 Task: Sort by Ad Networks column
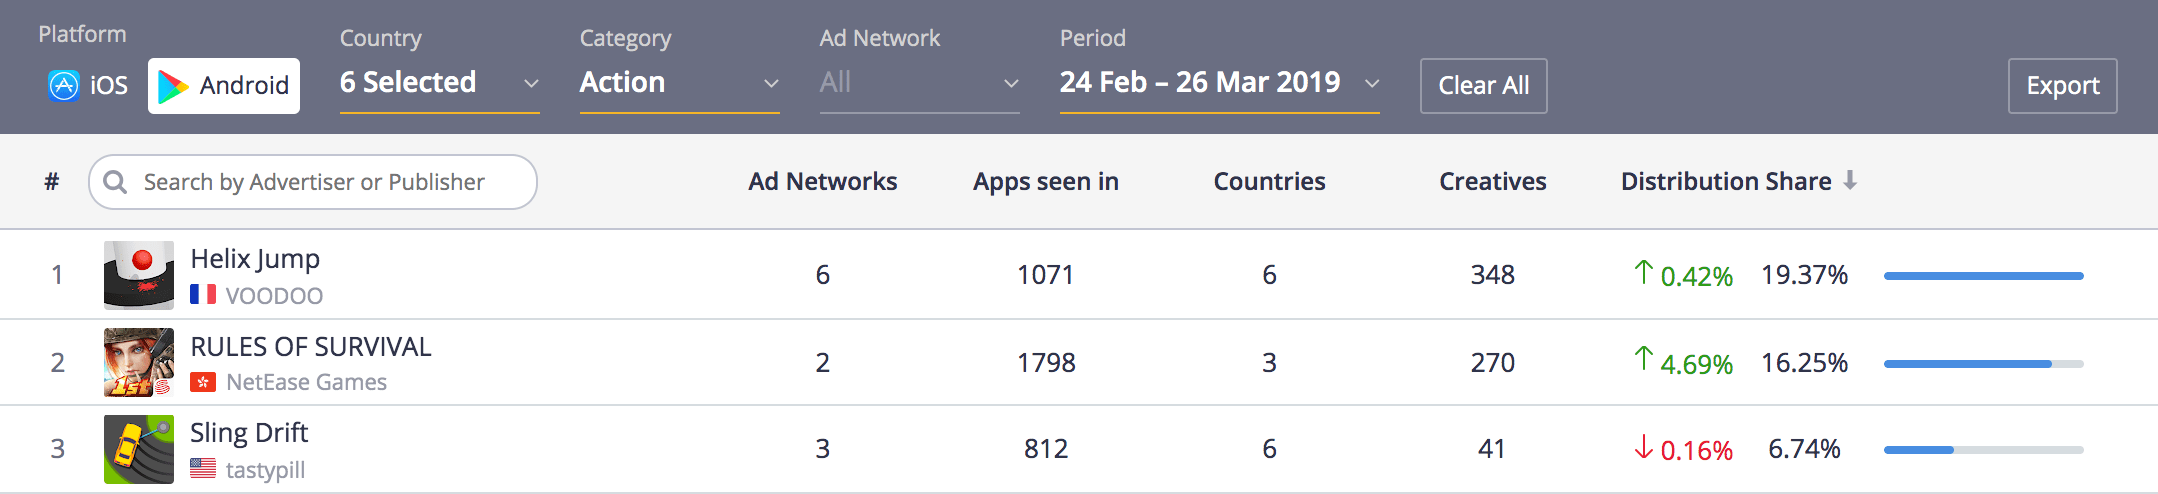pos(822,182)
